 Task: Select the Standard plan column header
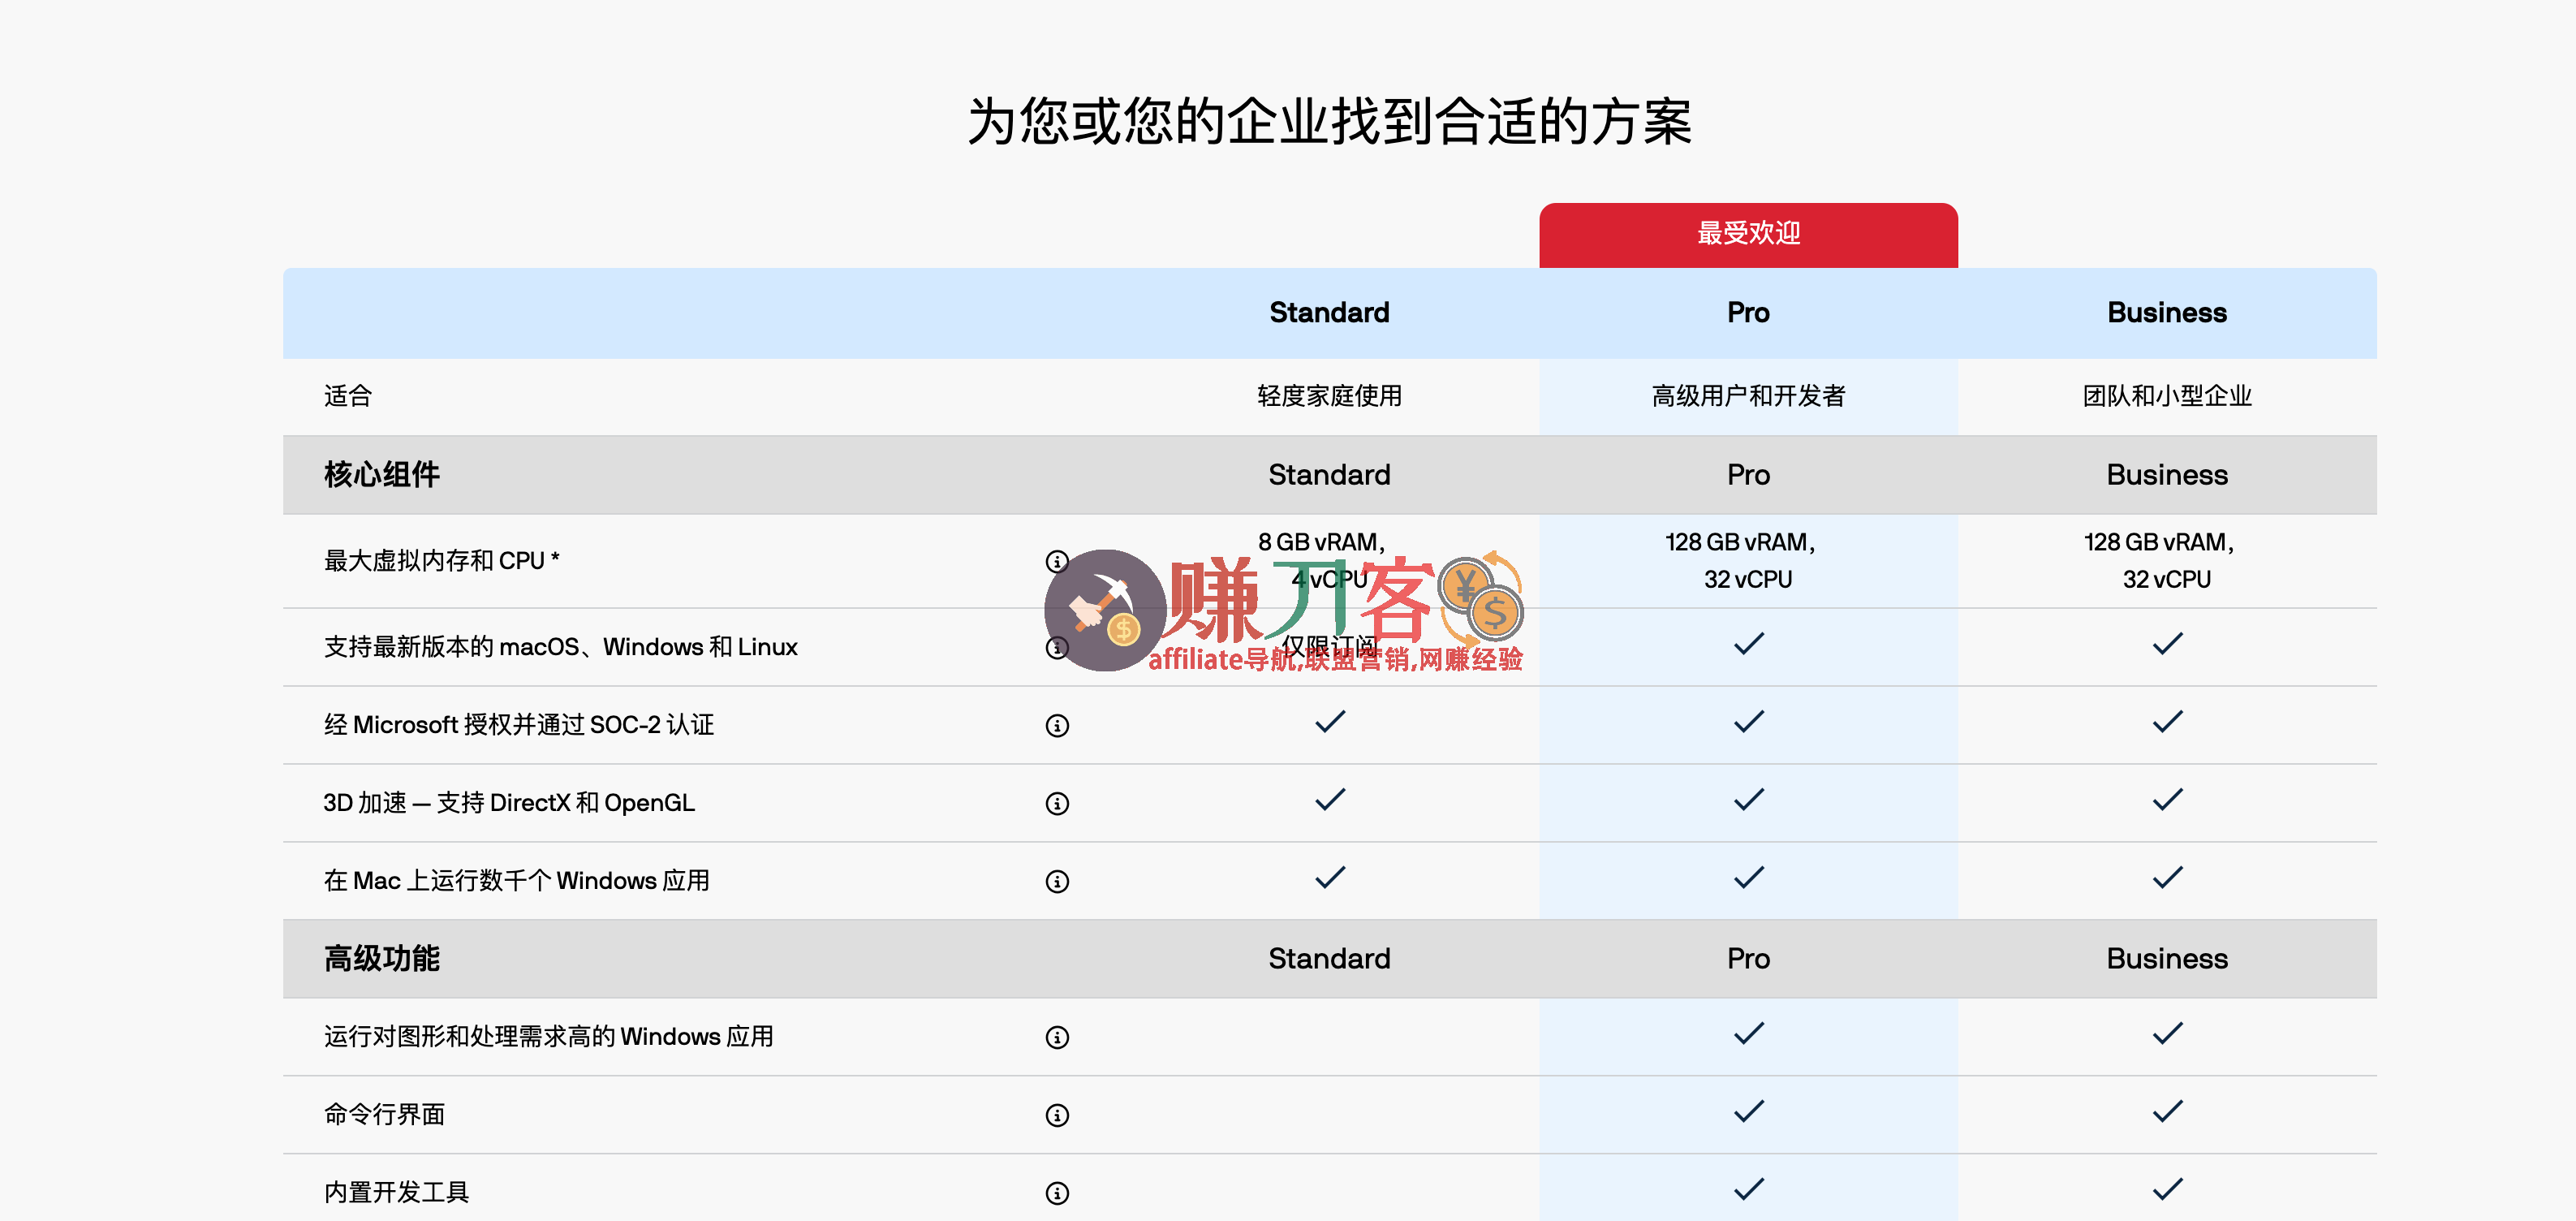1329,312
